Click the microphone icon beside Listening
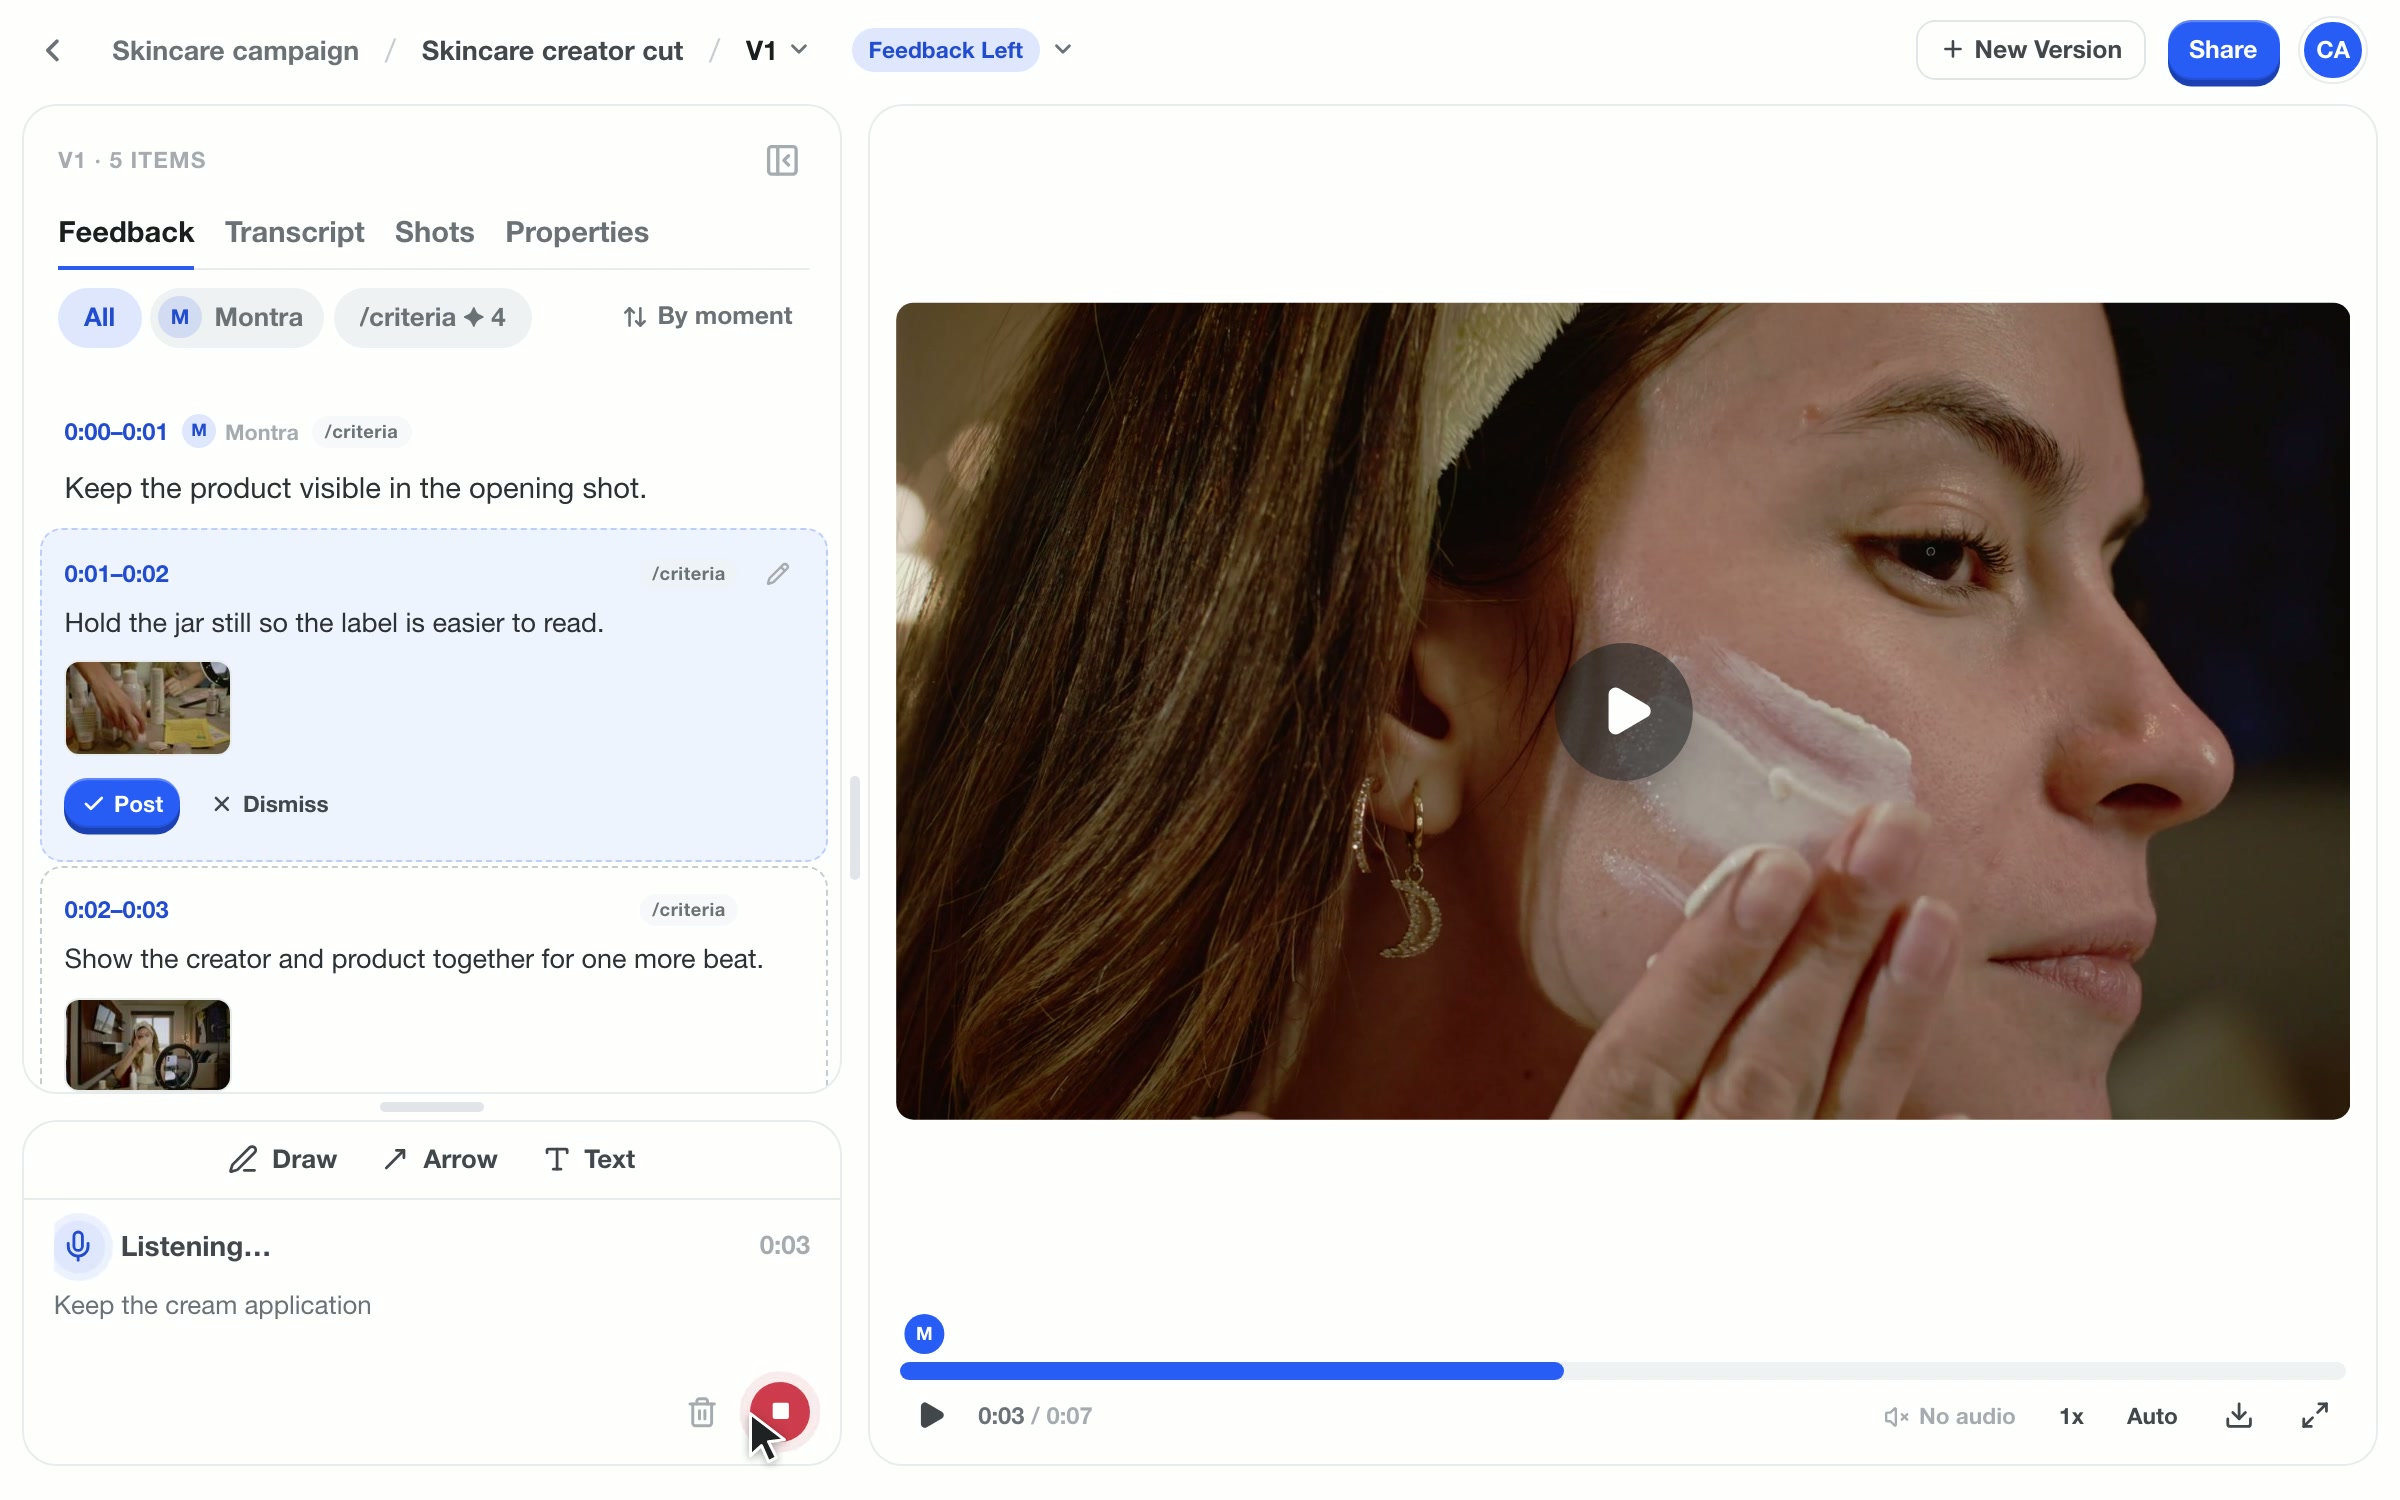 [x=79, y=1246]
